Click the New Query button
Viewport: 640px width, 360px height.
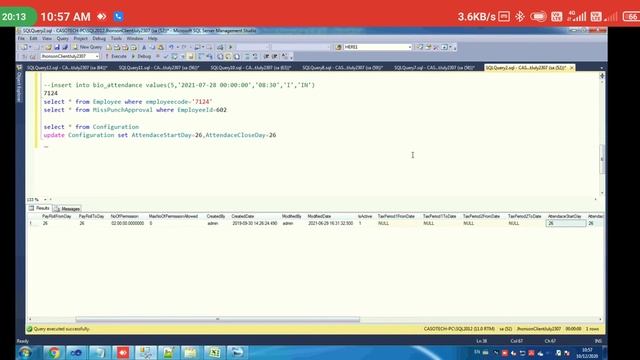click(87, 47)
